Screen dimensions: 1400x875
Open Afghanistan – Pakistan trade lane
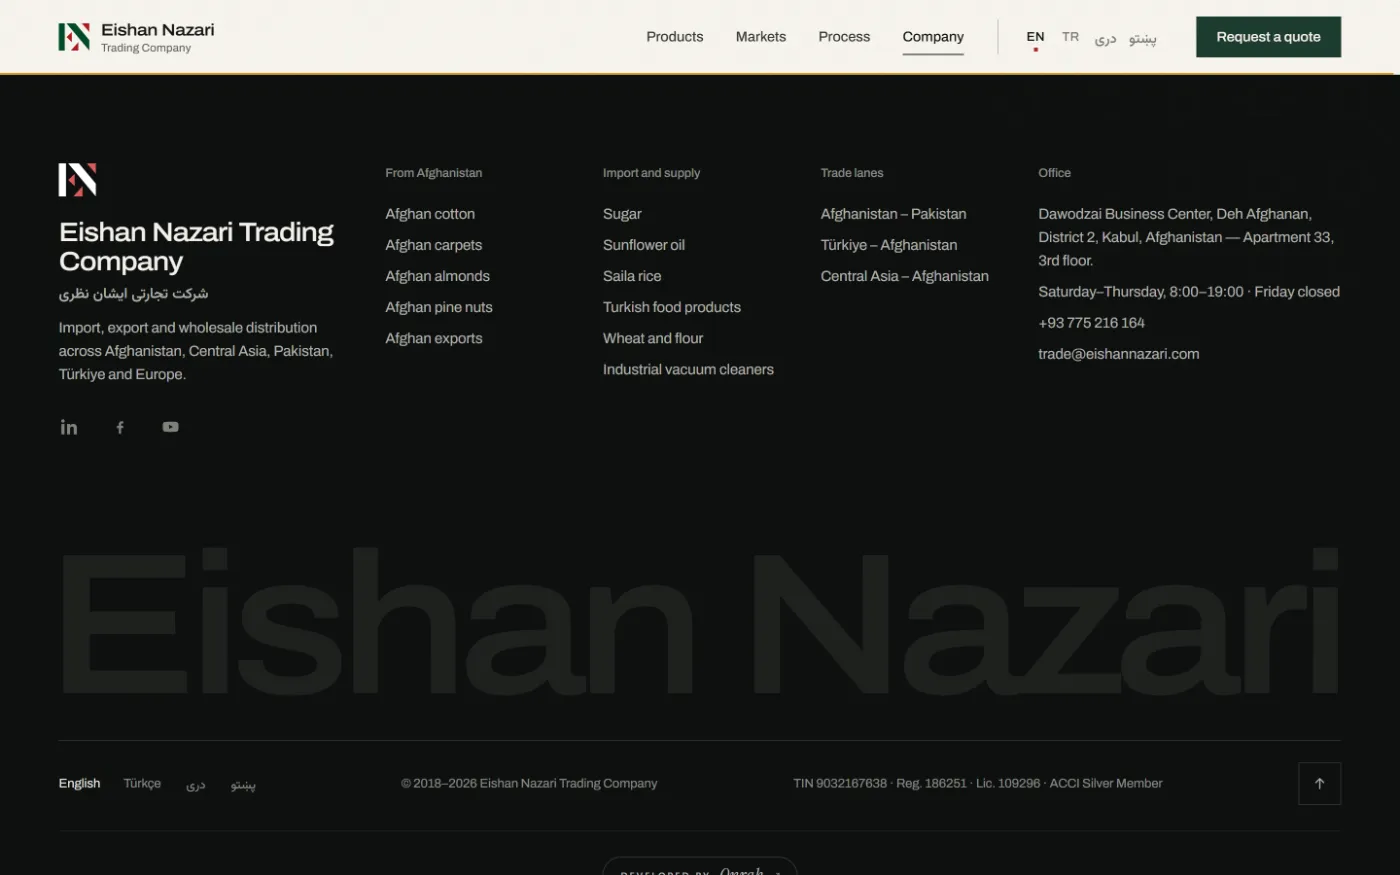[x=894, y=214]
